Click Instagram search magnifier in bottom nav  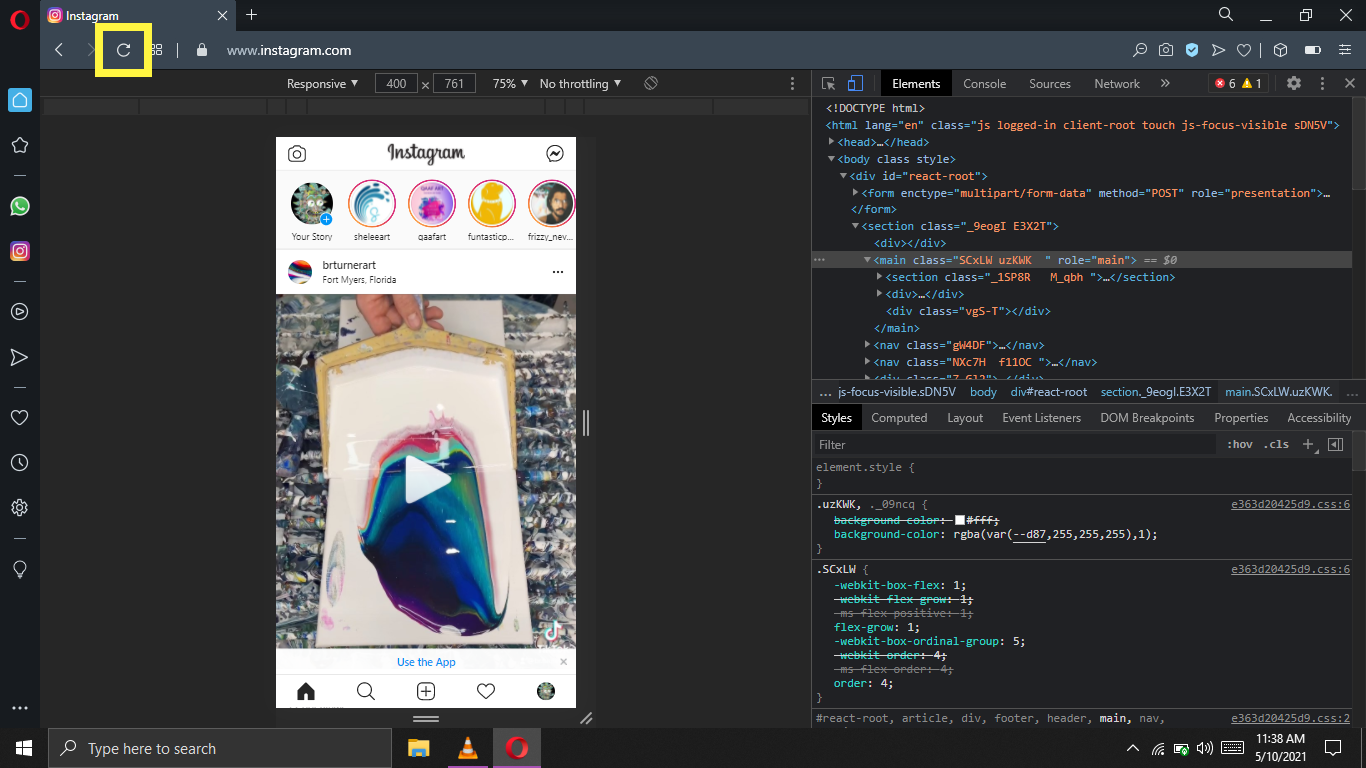(x=366, y=691)
